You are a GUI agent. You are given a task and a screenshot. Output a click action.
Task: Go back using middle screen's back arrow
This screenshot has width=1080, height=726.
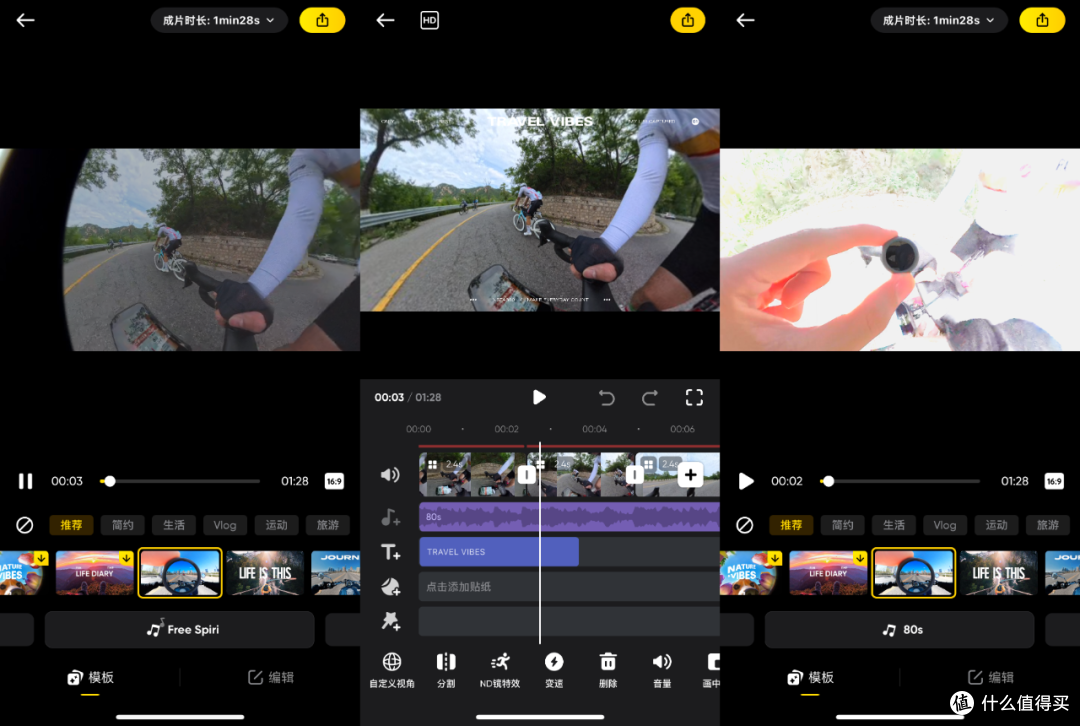[x=385, y=21]
